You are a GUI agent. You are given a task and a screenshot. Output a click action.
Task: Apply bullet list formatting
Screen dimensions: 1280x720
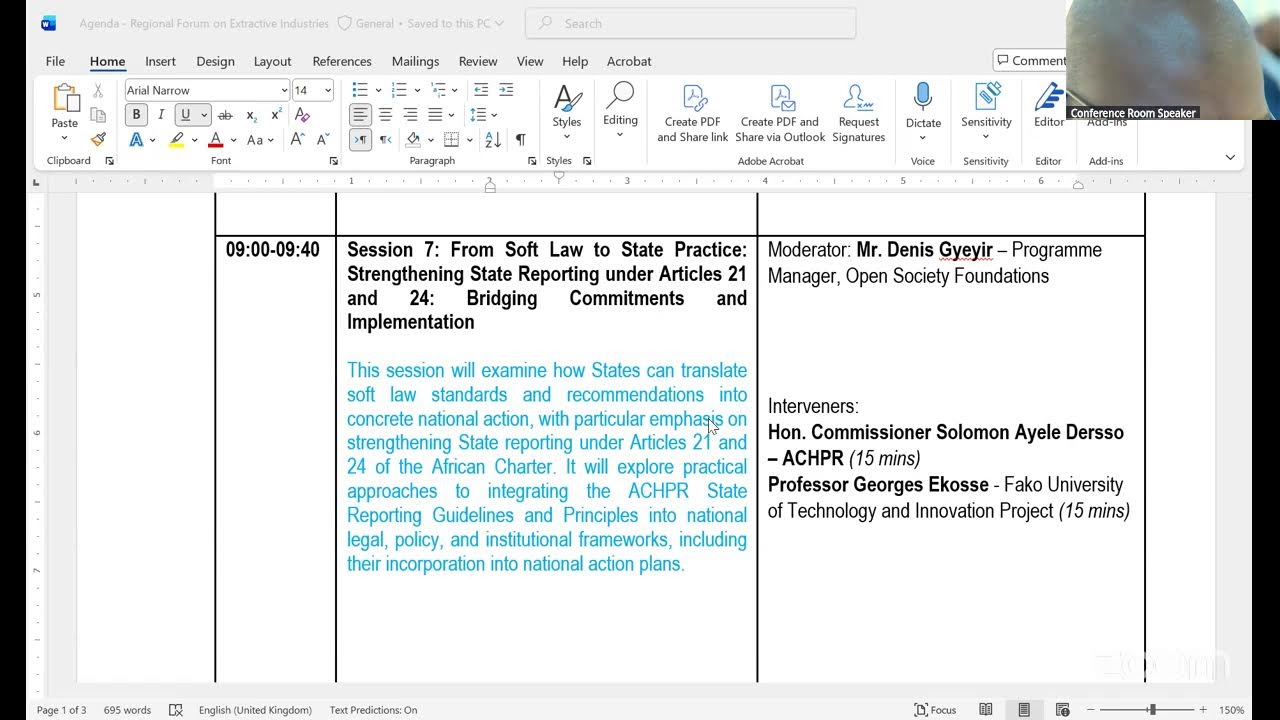[360, 90]
